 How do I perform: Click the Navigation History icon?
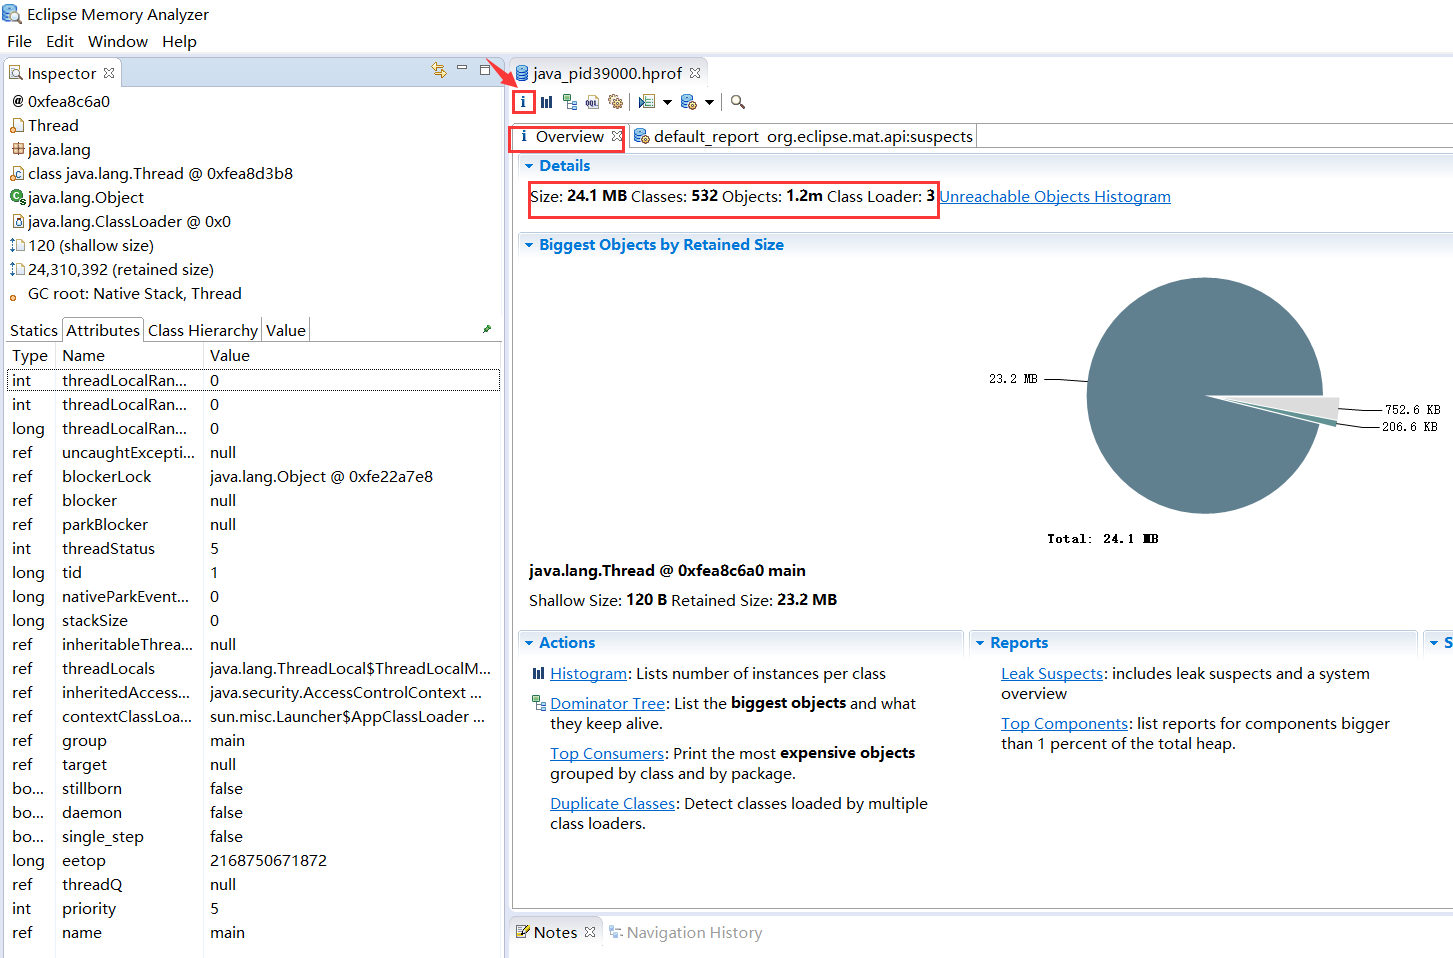(616, 932)
